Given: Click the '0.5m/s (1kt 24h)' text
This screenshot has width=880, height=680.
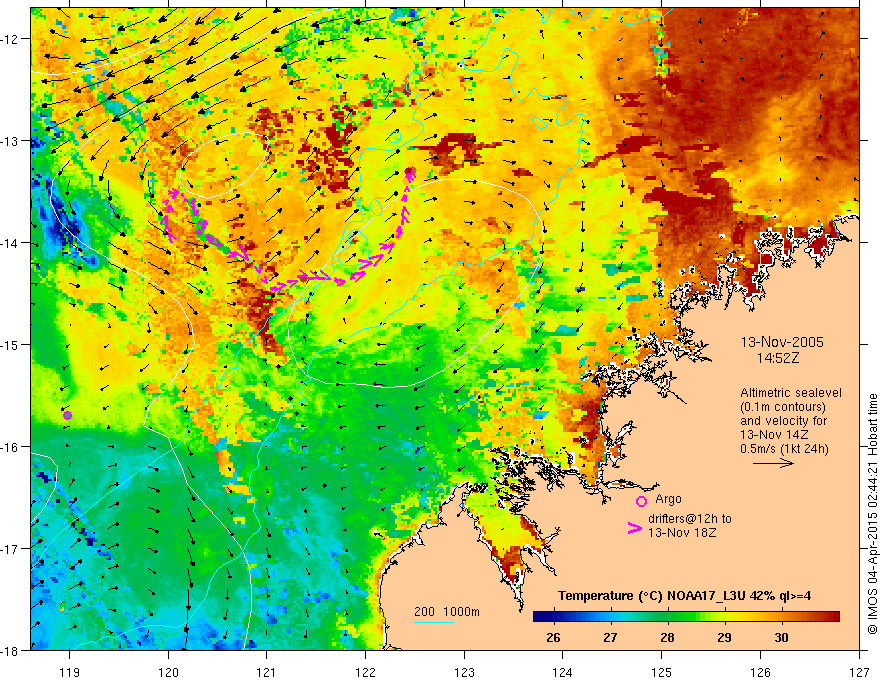Looking at the screenshot, I should pyautogui.click(x=784, y=449).
